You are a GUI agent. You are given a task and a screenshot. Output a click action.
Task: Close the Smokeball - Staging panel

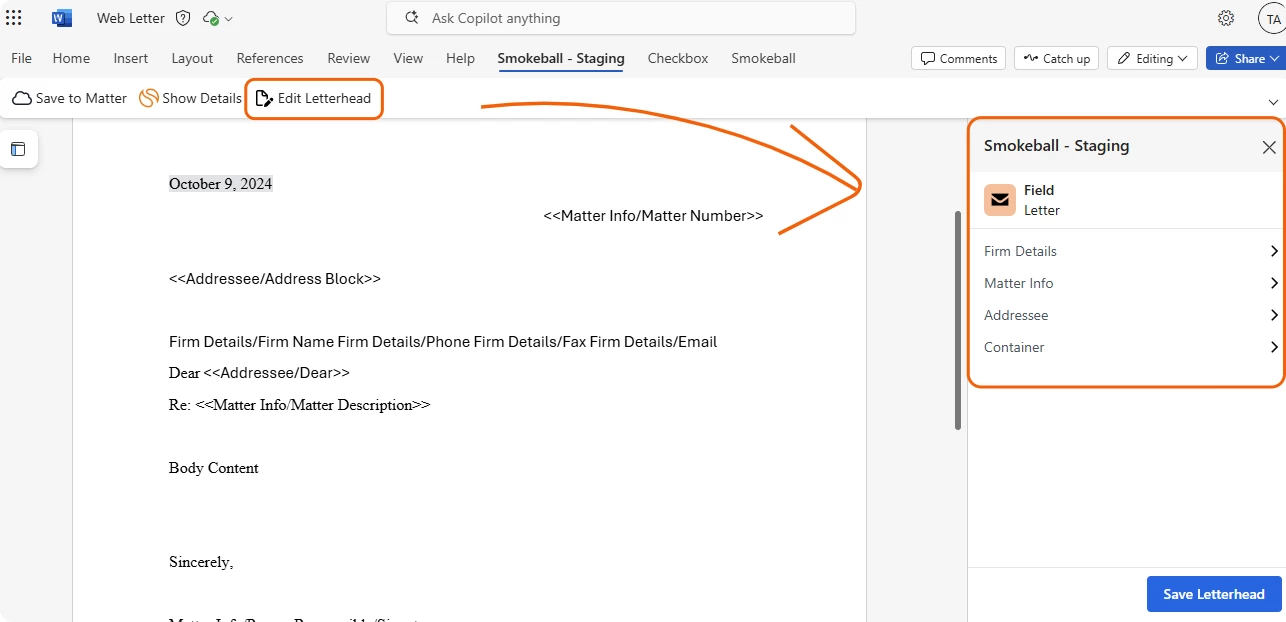1269,147
